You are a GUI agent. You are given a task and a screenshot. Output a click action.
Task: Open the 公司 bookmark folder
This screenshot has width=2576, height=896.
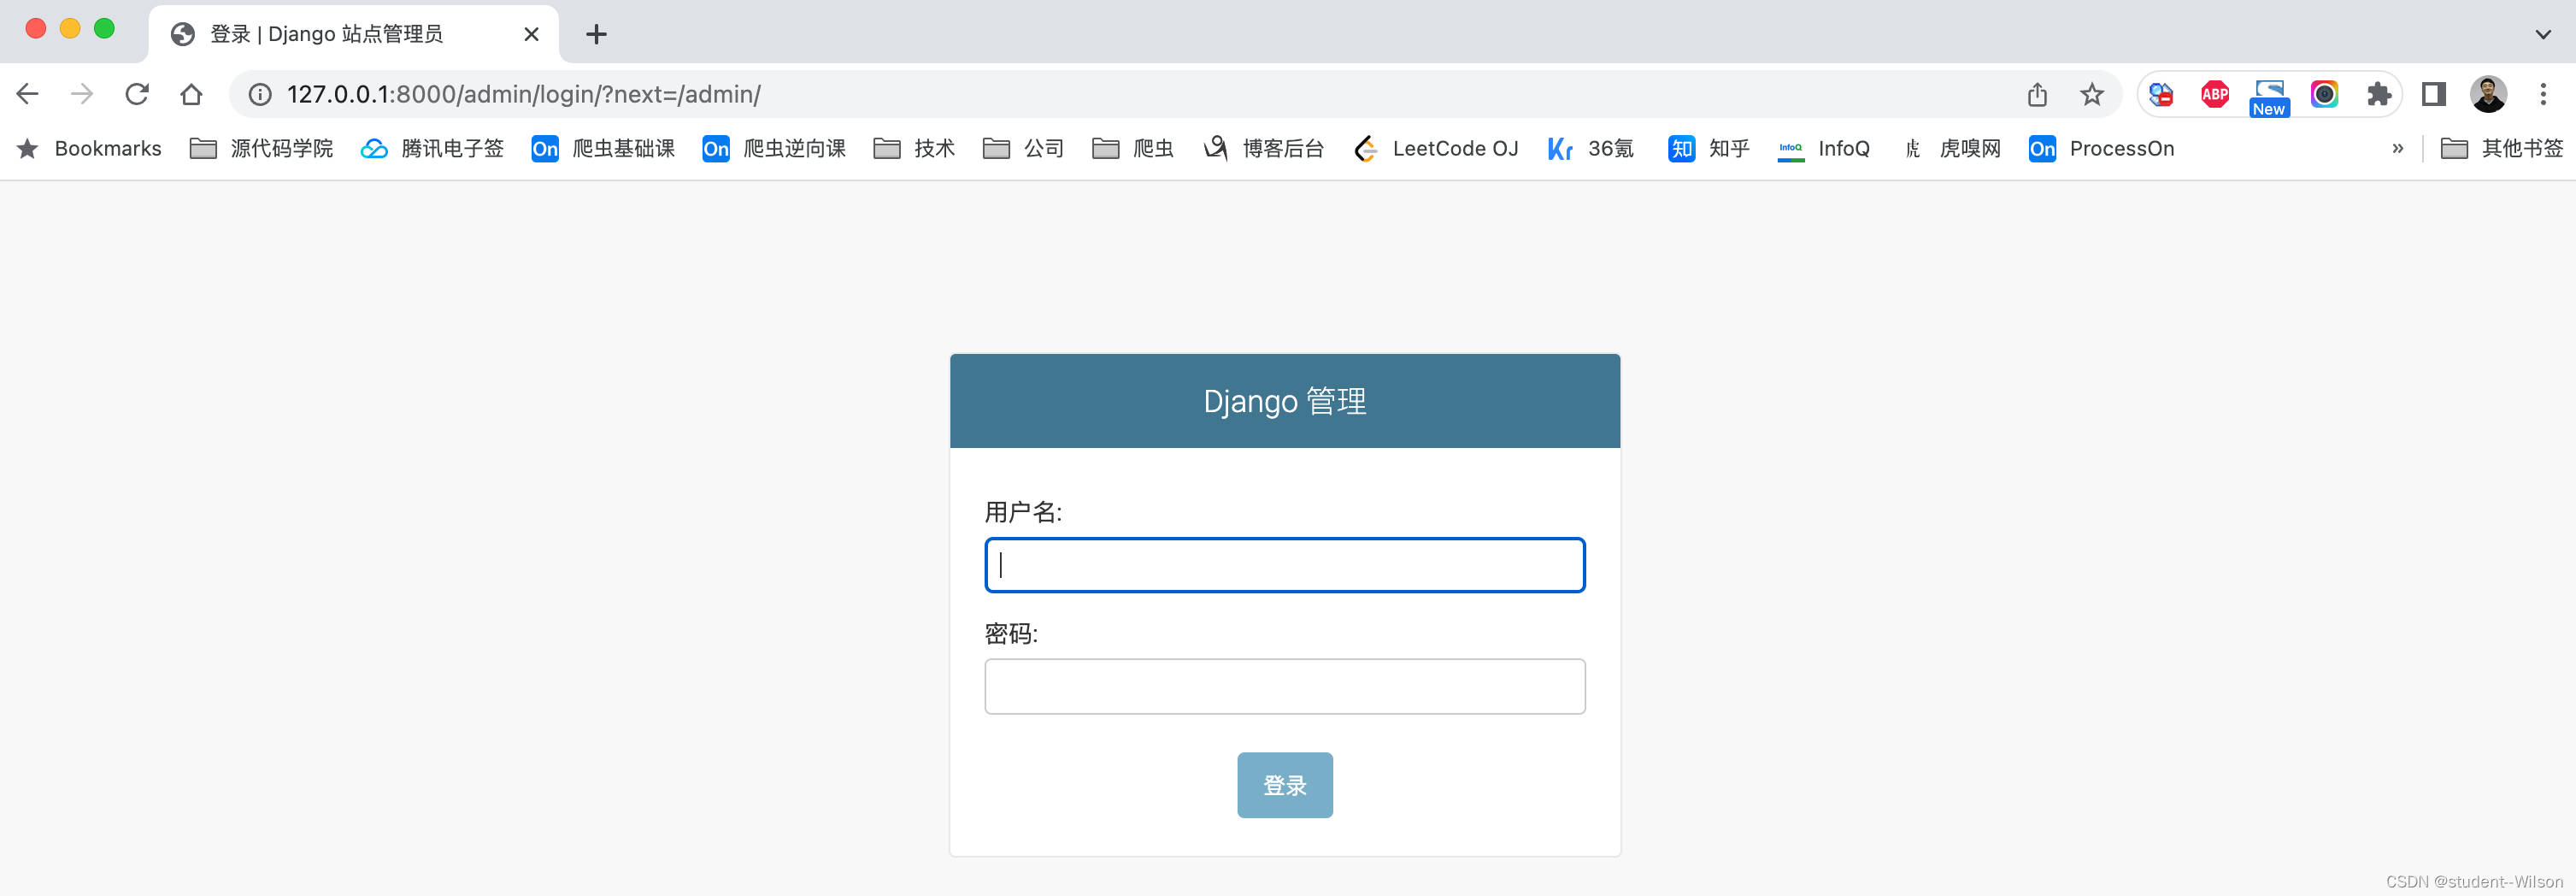point(1023,149)
